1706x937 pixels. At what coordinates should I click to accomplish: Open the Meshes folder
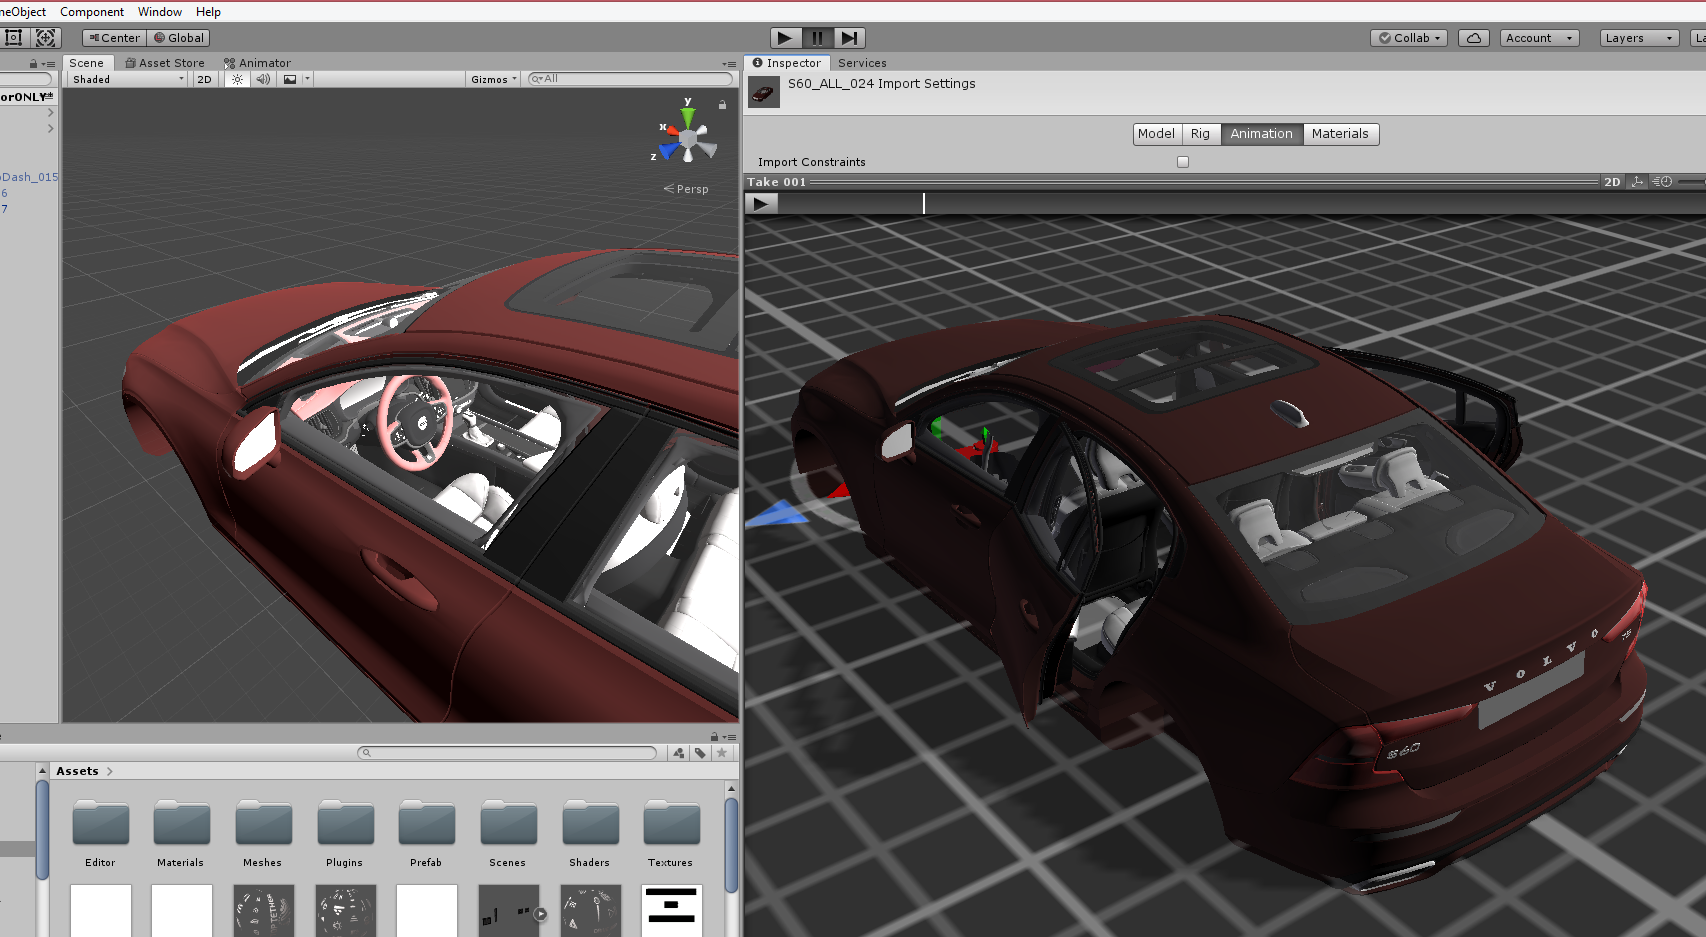[x=263, y=833]
